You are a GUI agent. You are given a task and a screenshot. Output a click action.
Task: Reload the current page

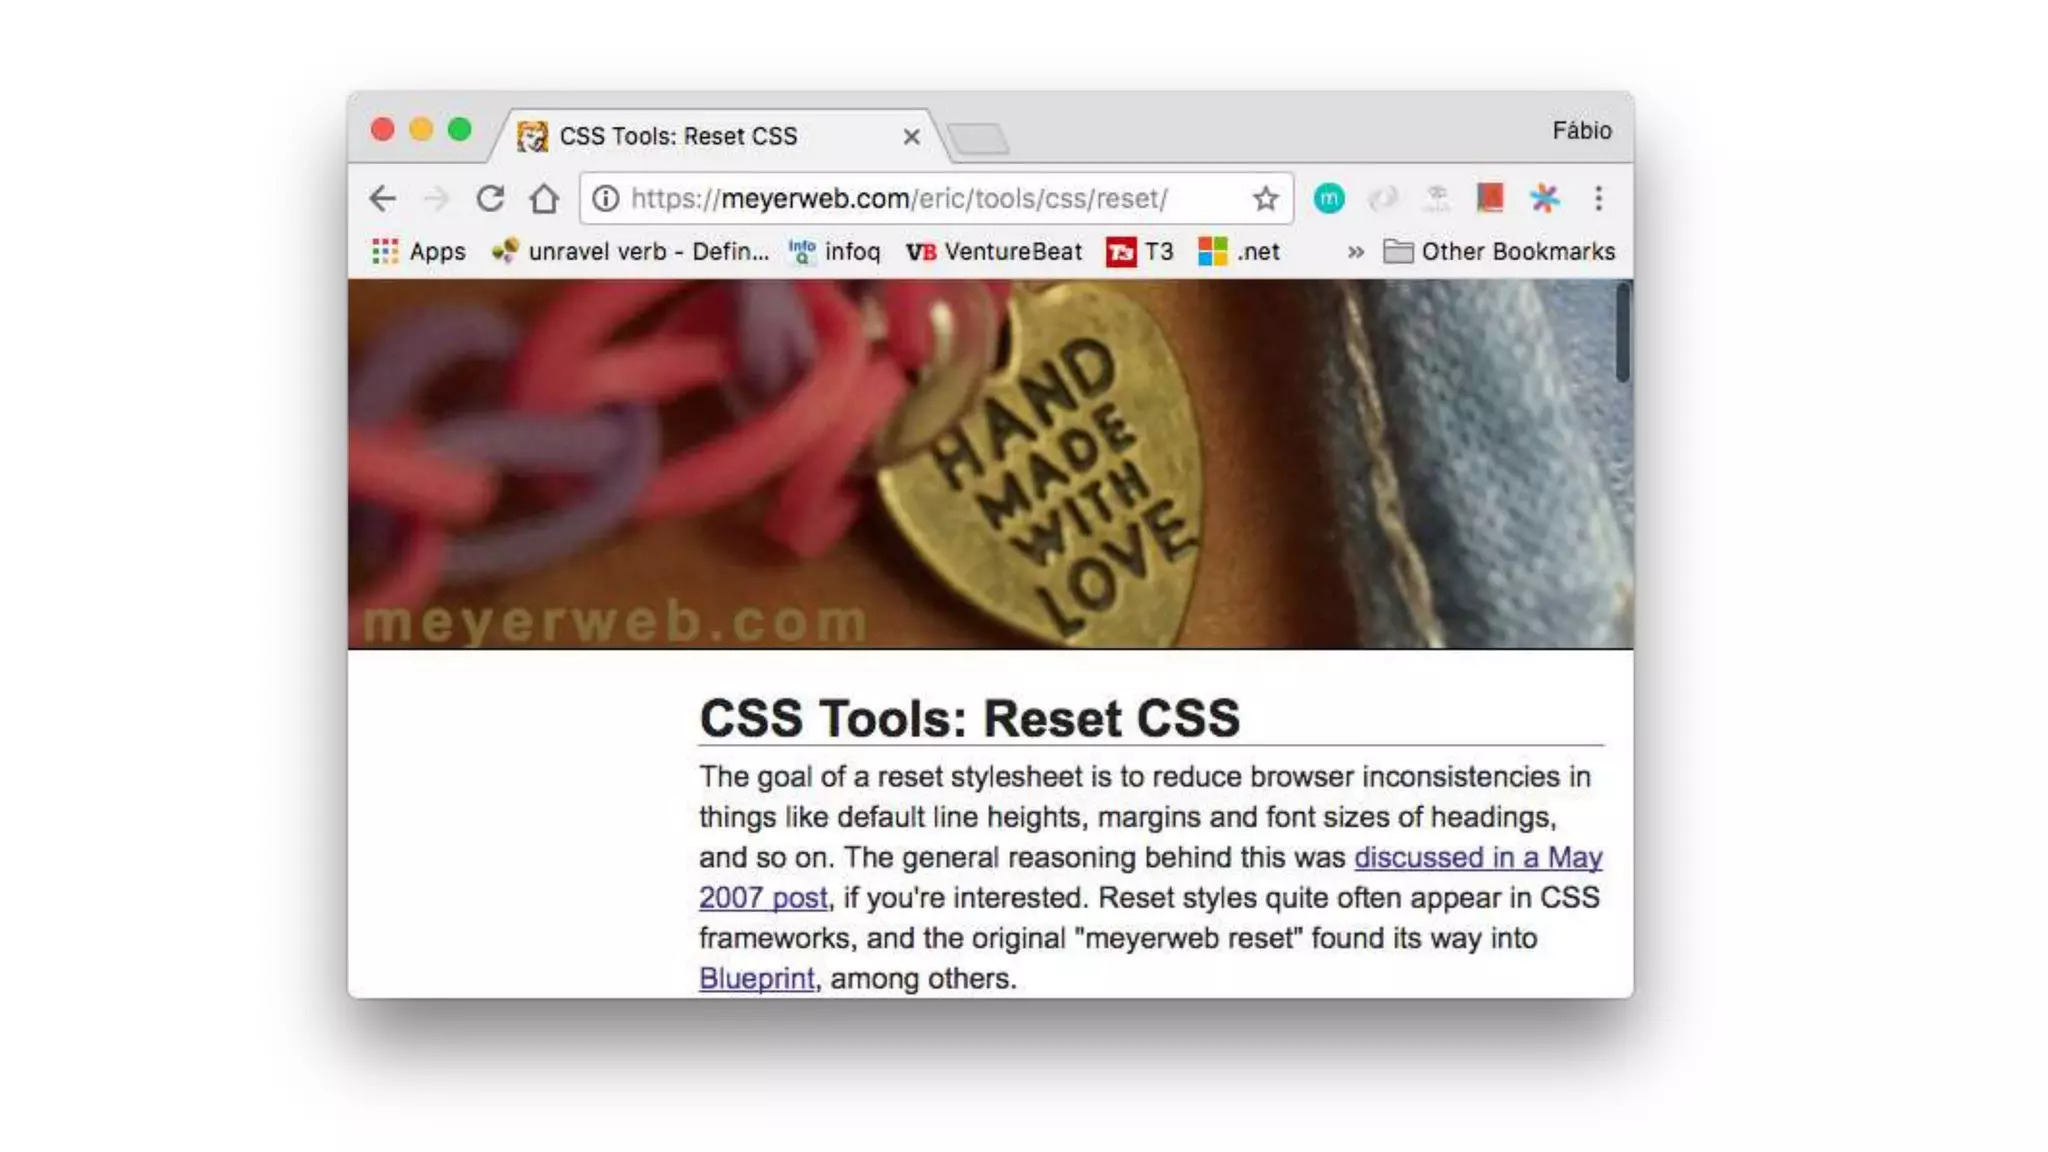point(490,199)
